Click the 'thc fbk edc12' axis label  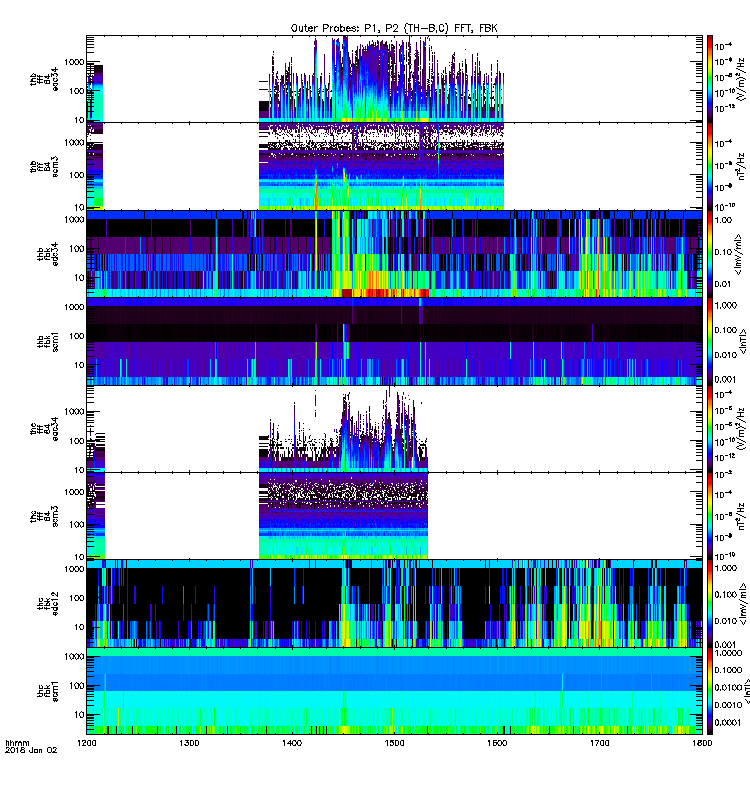pos(47,603)
